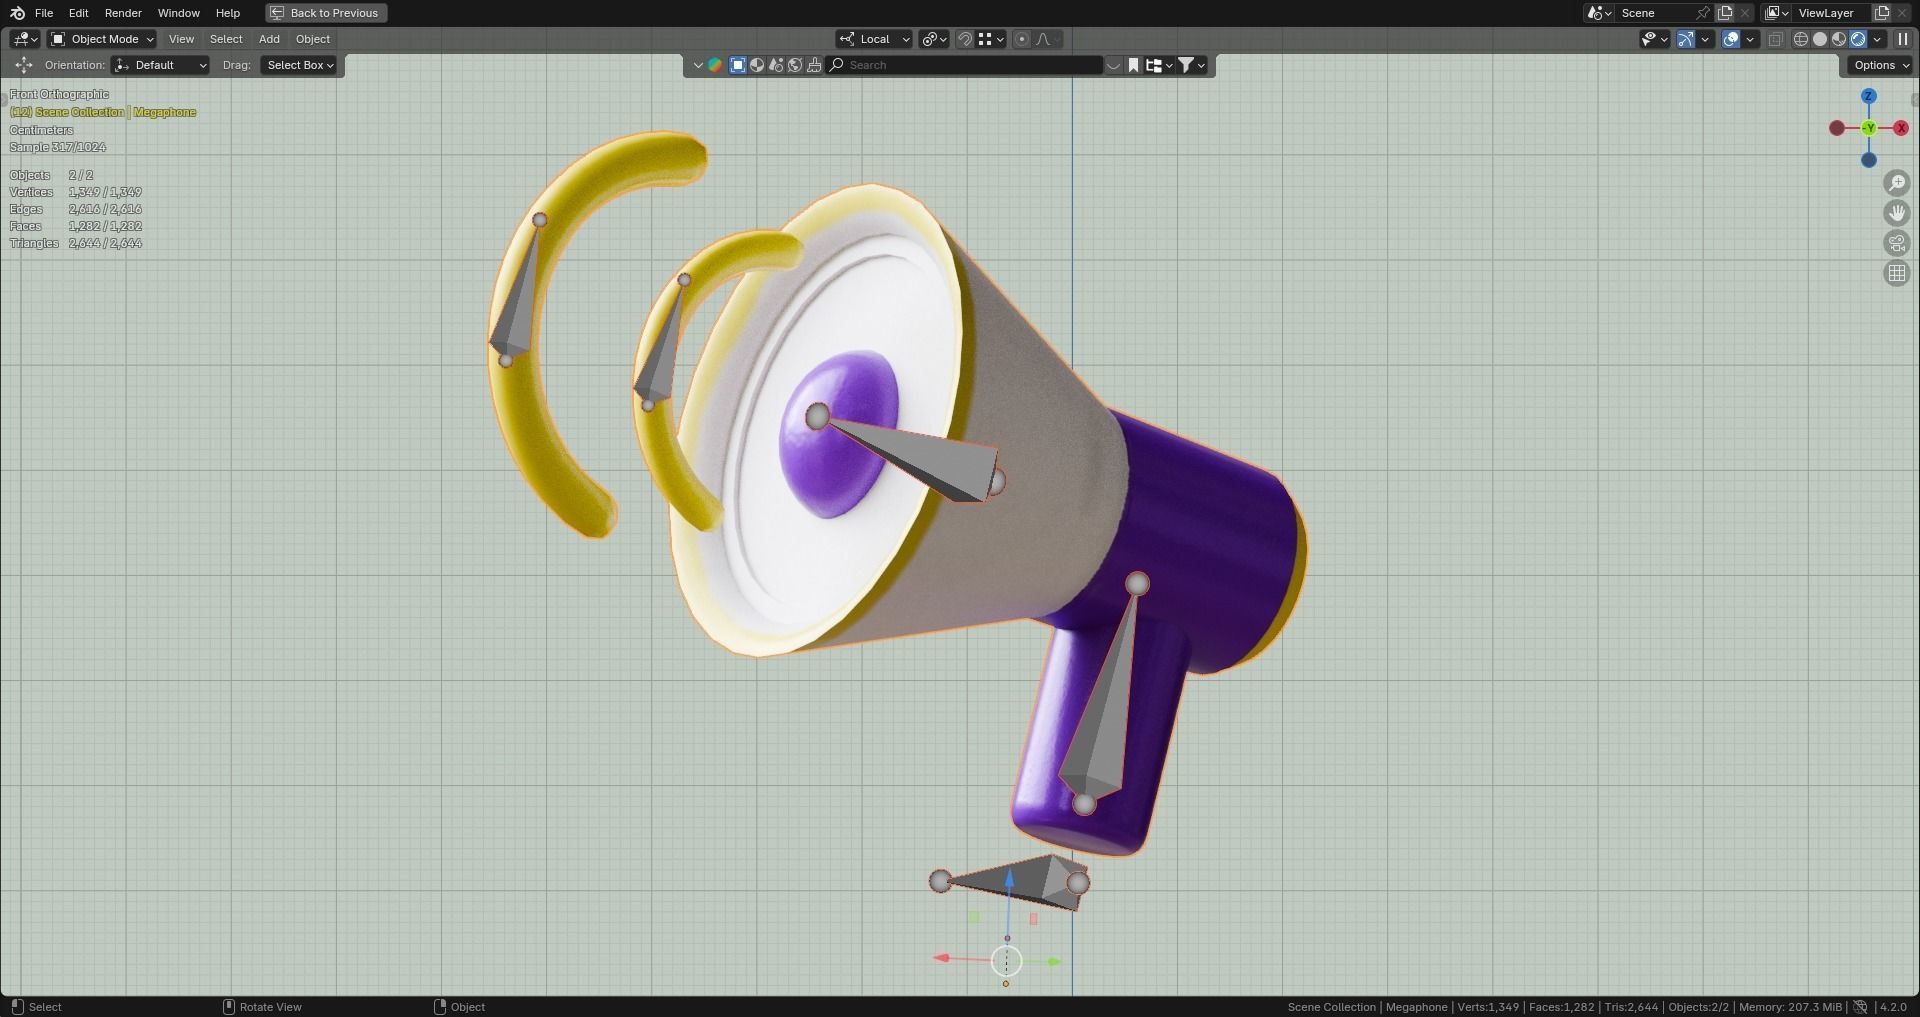Open the Edit menu
This screenshot has height=1017, width=1920.
(x=78, y=13)
